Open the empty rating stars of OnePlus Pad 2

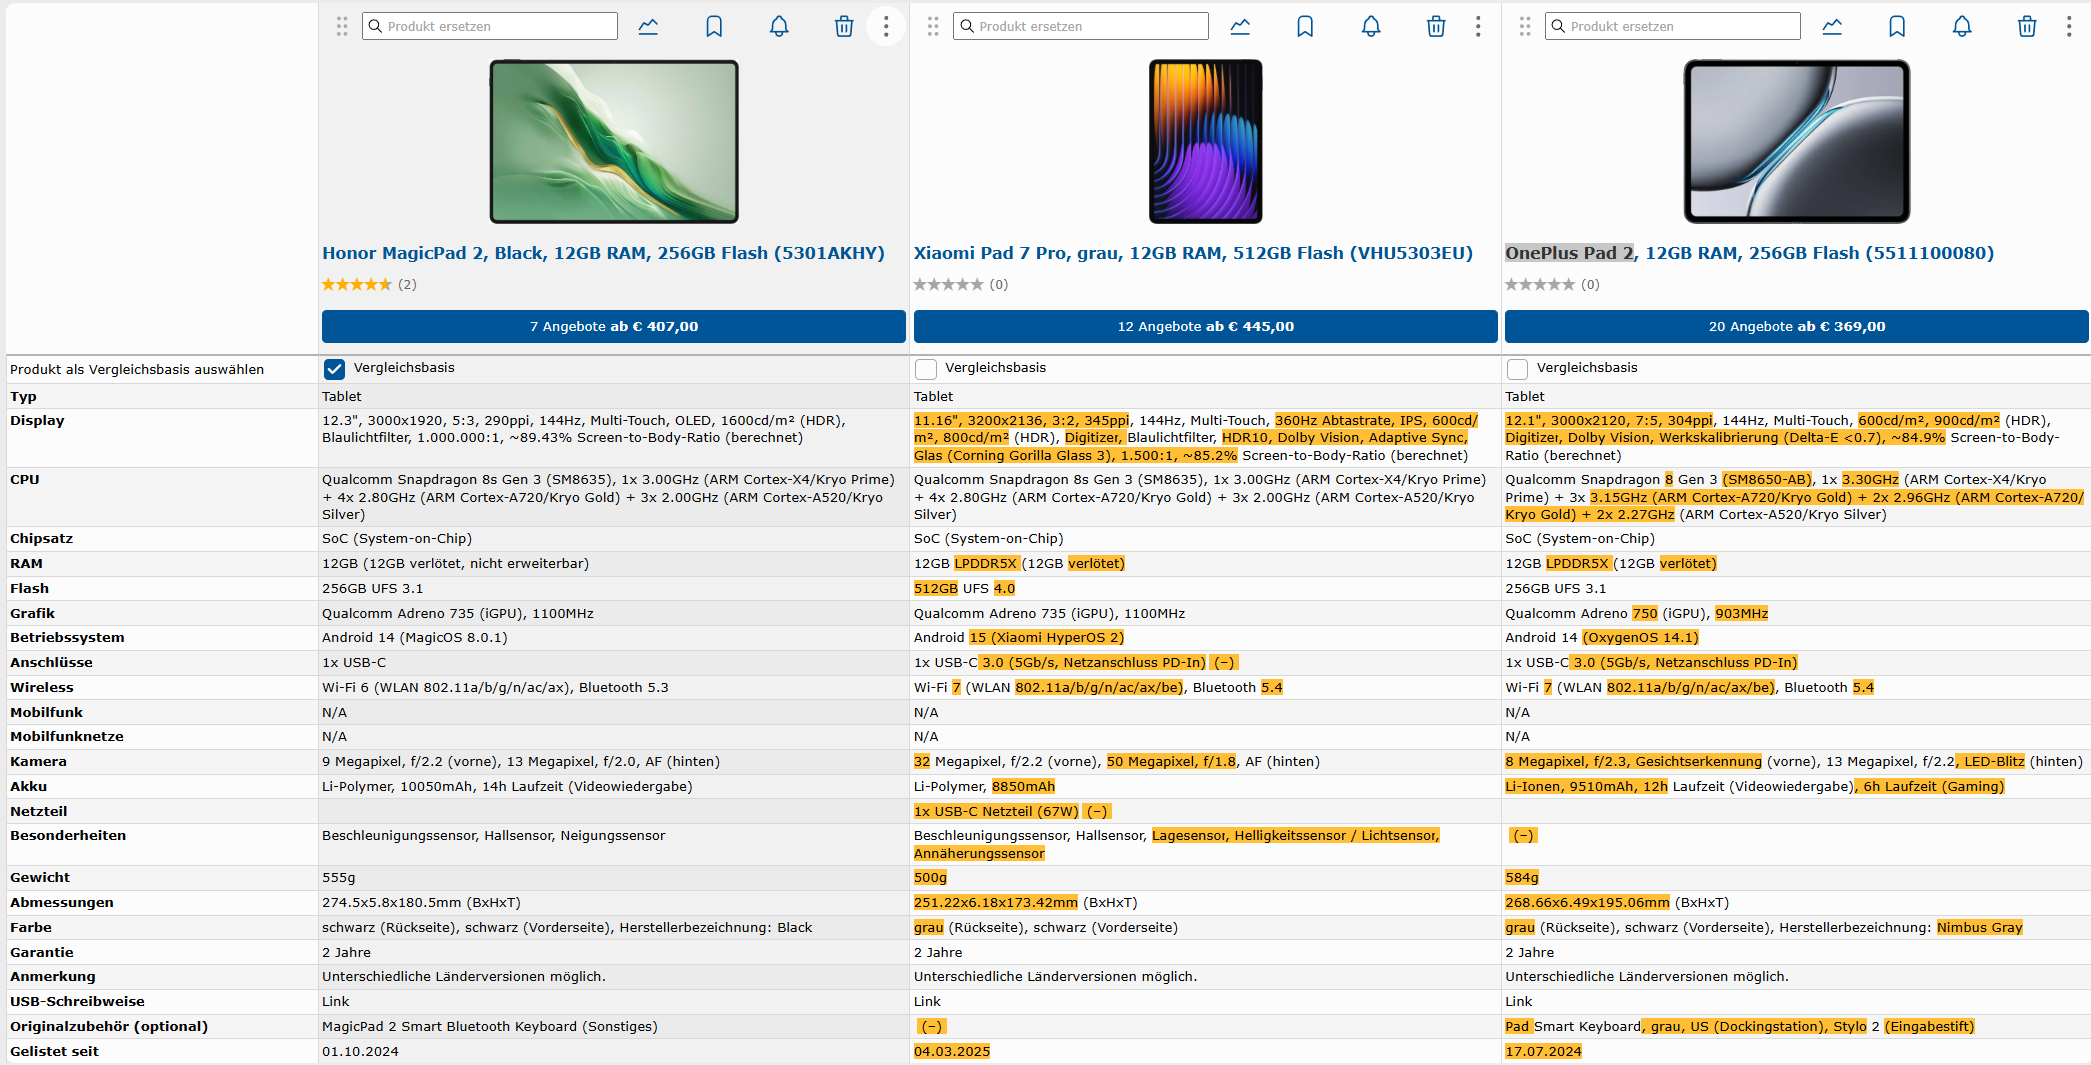pos(1540,284)
